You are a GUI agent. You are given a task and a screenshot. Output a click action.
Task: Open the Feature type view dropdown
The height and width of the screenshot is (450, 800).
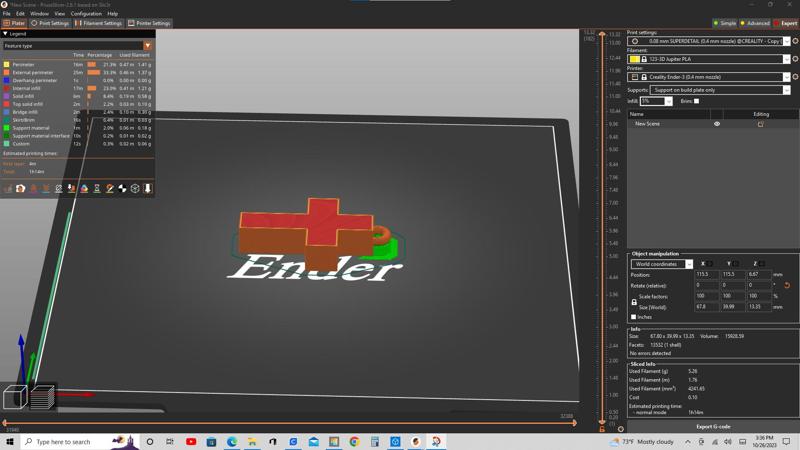coord(147,46)
